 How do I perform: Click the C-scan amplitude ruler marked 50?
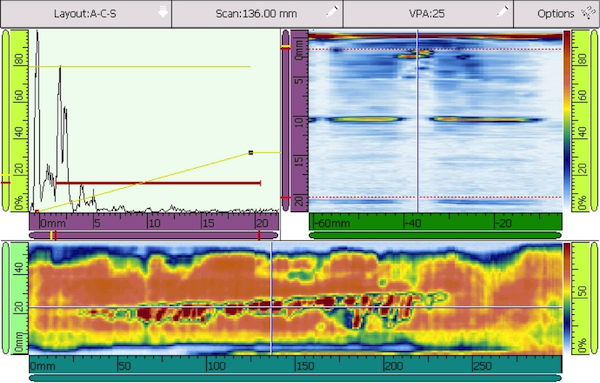point(580,298)
